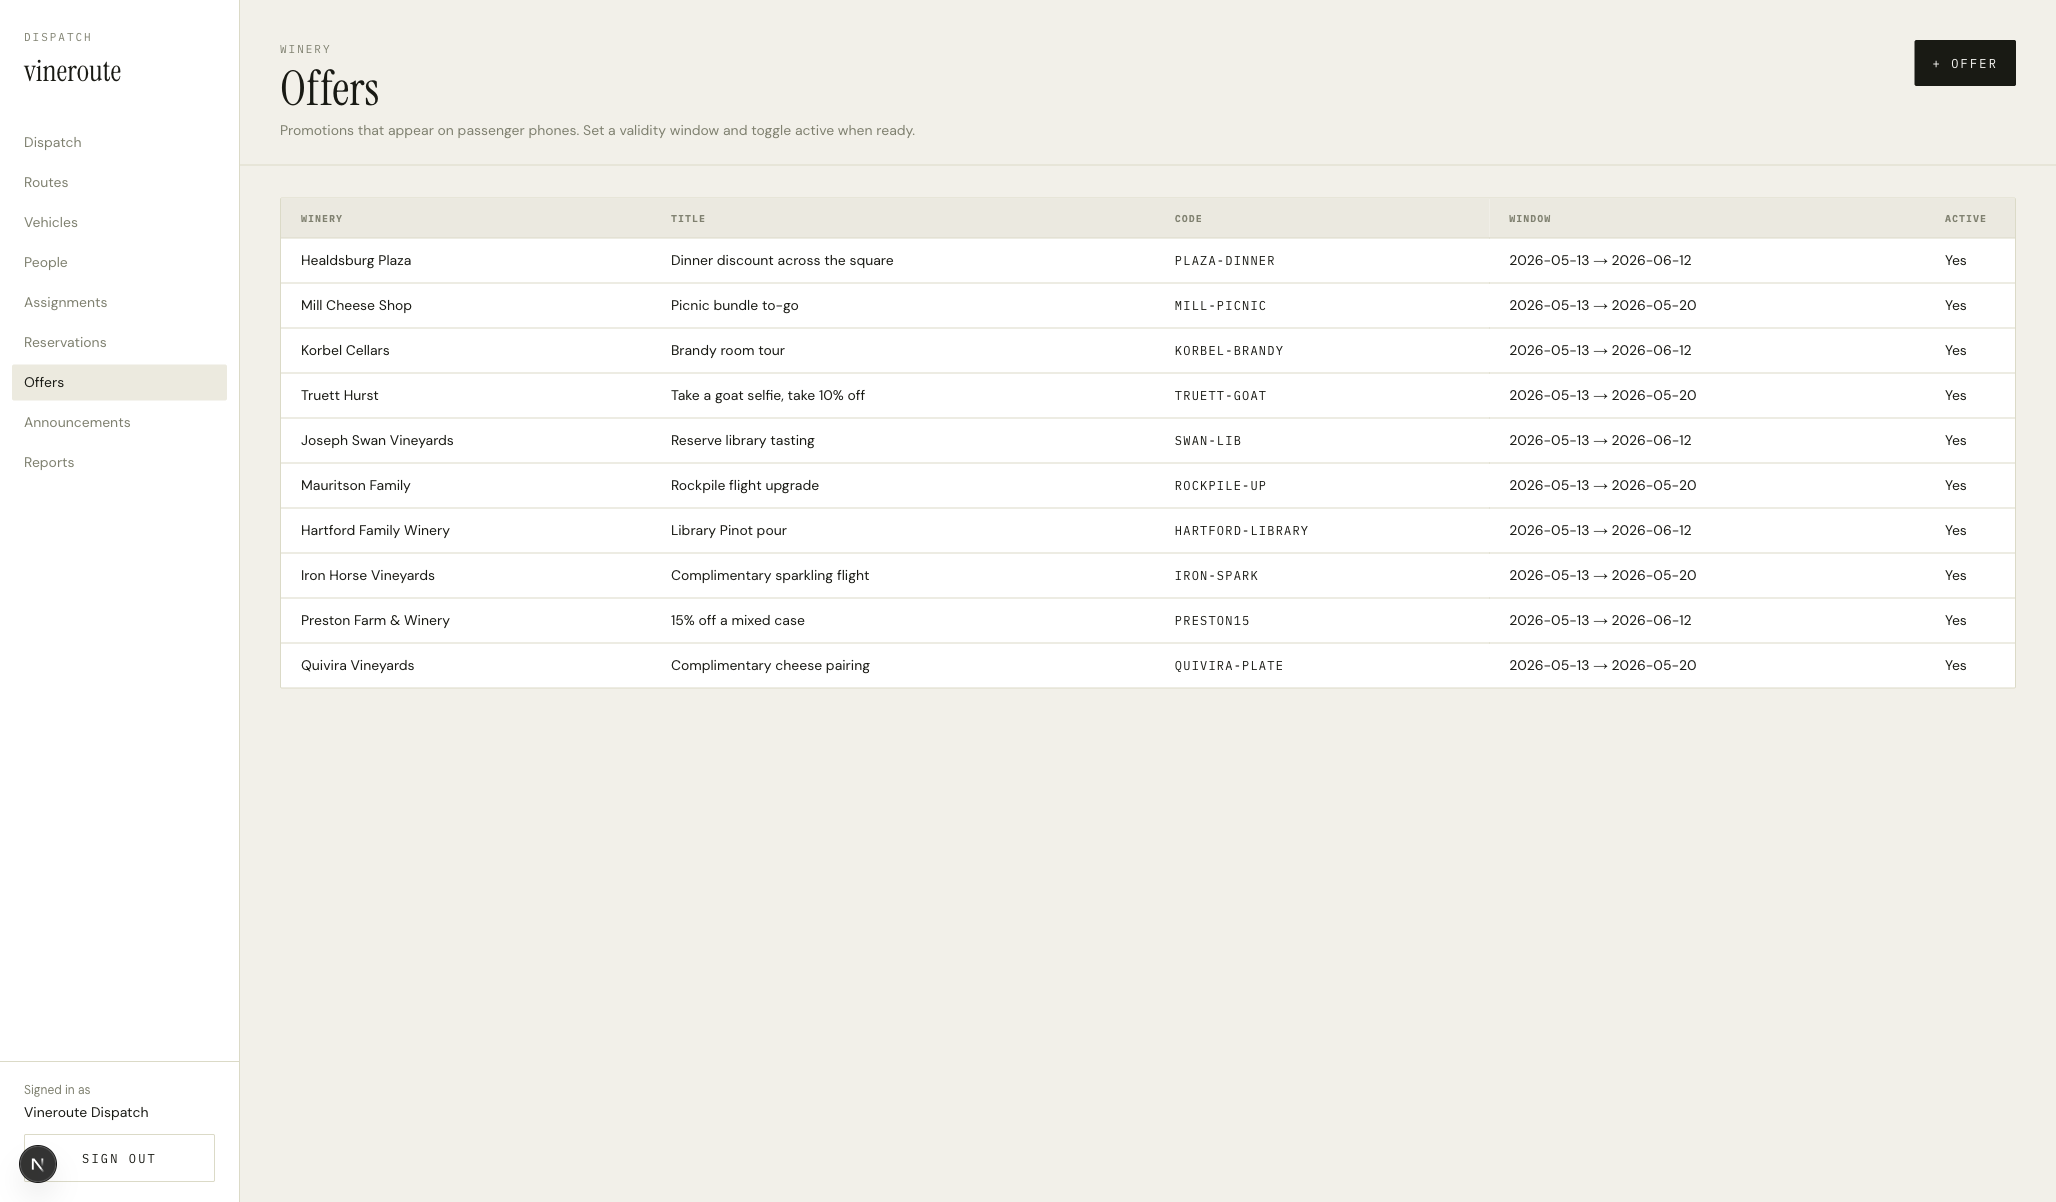Select the Quivira Vineyards window dates

click(x=1603, y=665)
